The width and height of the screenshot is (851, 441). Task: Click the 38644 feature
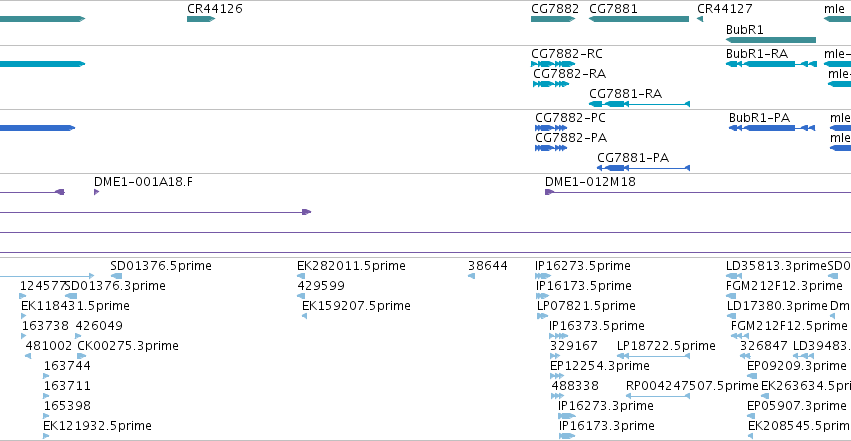(x=471, y=276)
